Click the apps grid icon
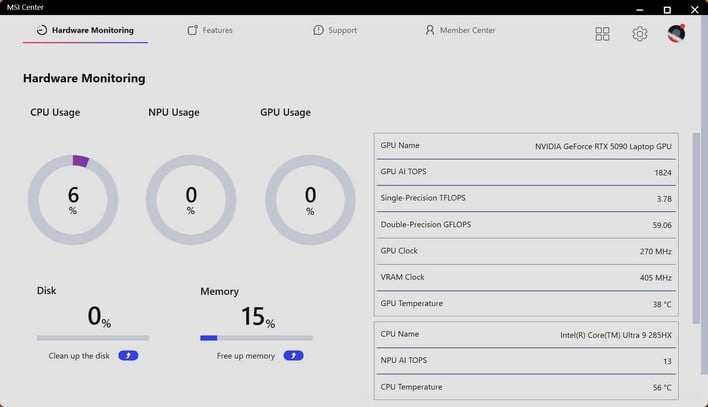 coord(602,34)
